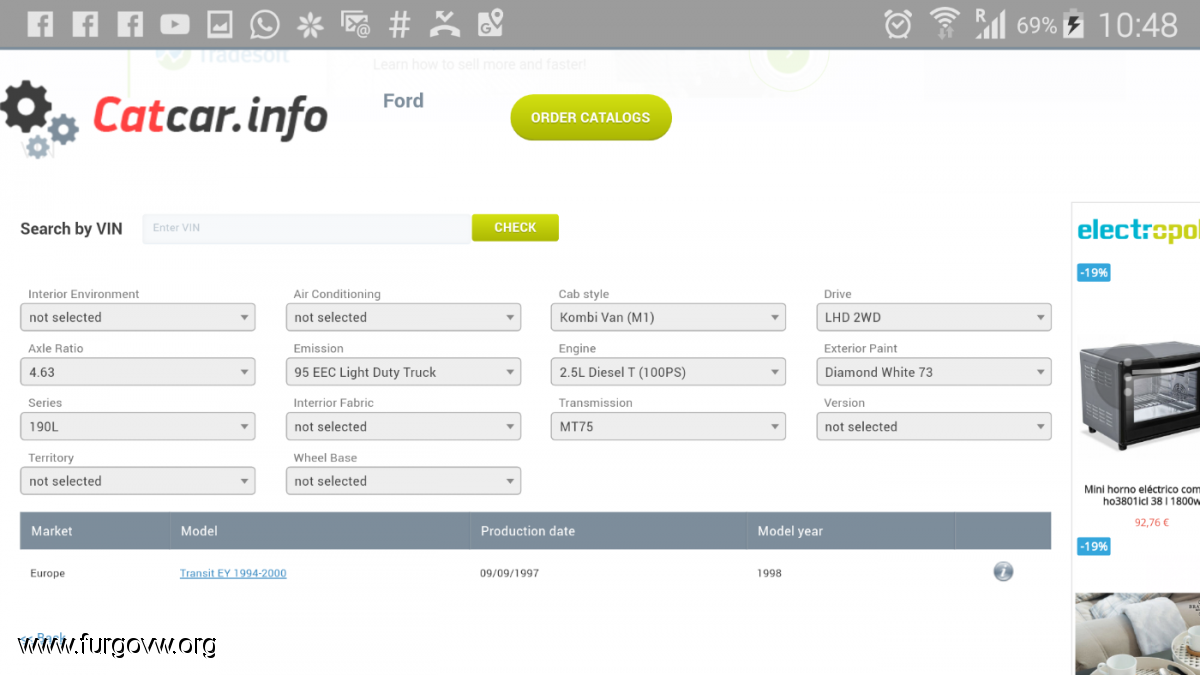Viewport: 1200px width, 675px height.
Task: Tap the Google Maps notification icon
Action: tap(490, 24)
